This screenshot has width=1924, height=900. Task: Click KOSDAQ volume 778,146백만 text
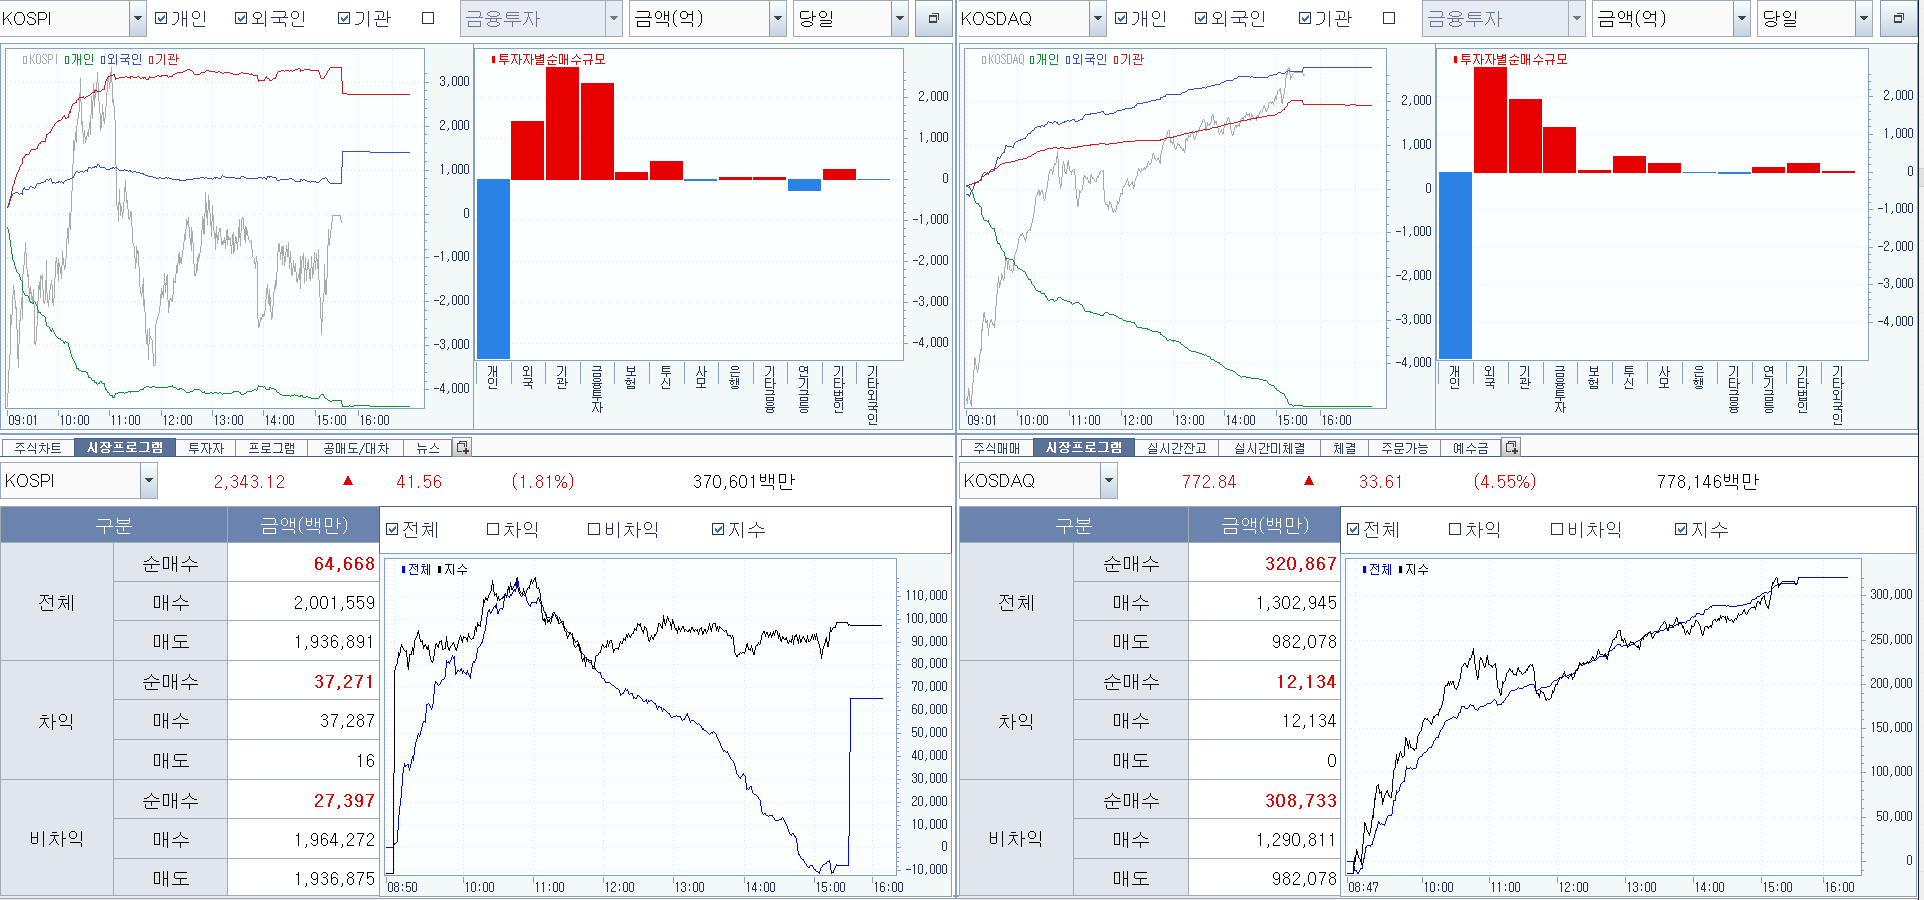click(x=1707, y=482)
